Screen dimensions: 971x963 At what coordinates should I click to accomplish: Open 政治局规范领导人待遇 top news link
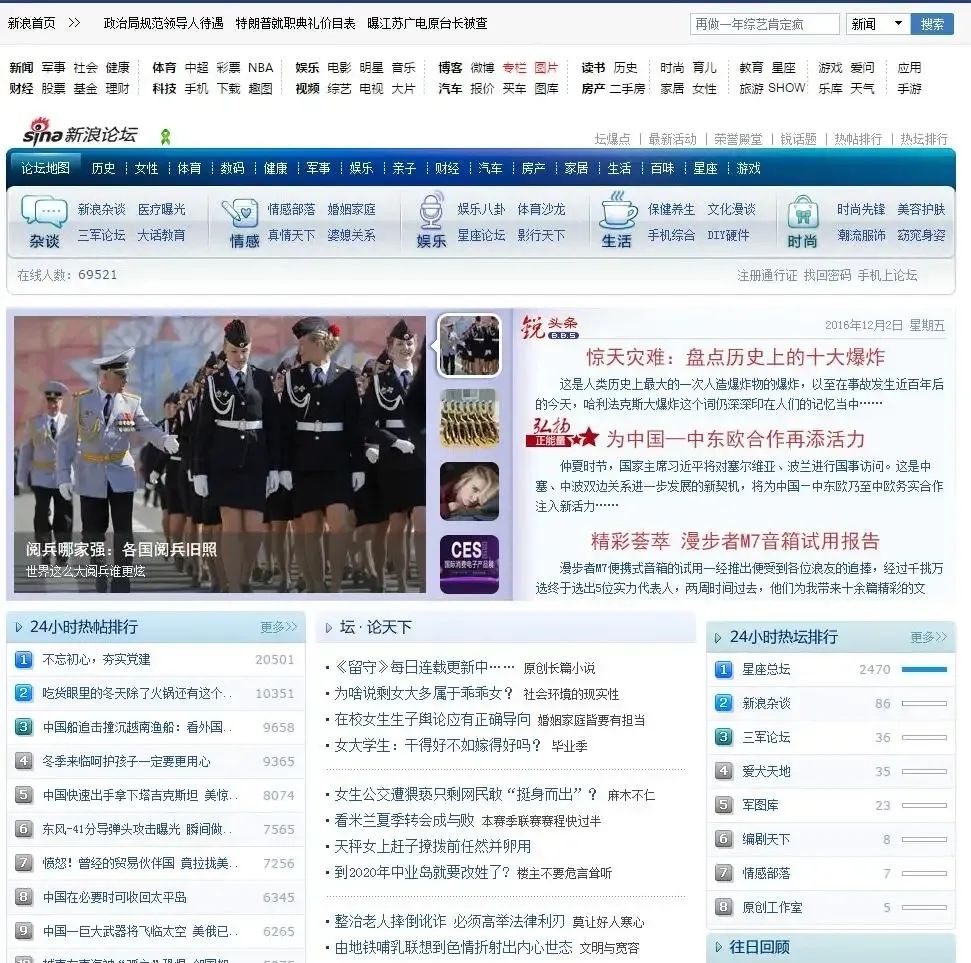pyautogui.click(x=163, y=24)
